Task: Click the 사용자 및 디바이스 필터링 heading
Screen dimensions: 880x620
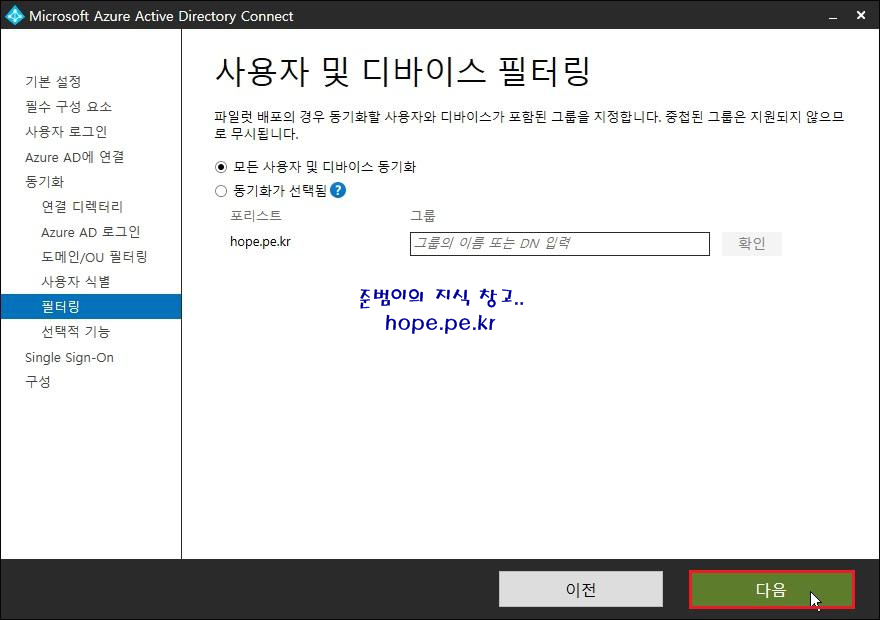Action: [403, 72]
